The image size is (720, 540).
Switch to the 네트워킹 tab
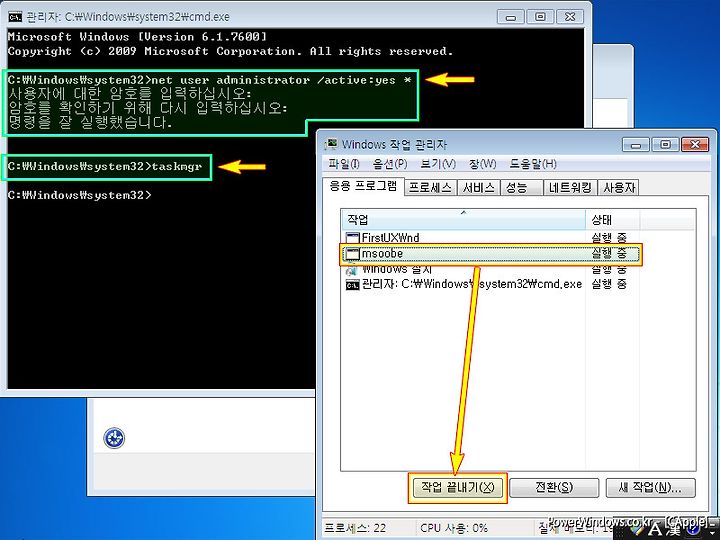click(570, 187)
